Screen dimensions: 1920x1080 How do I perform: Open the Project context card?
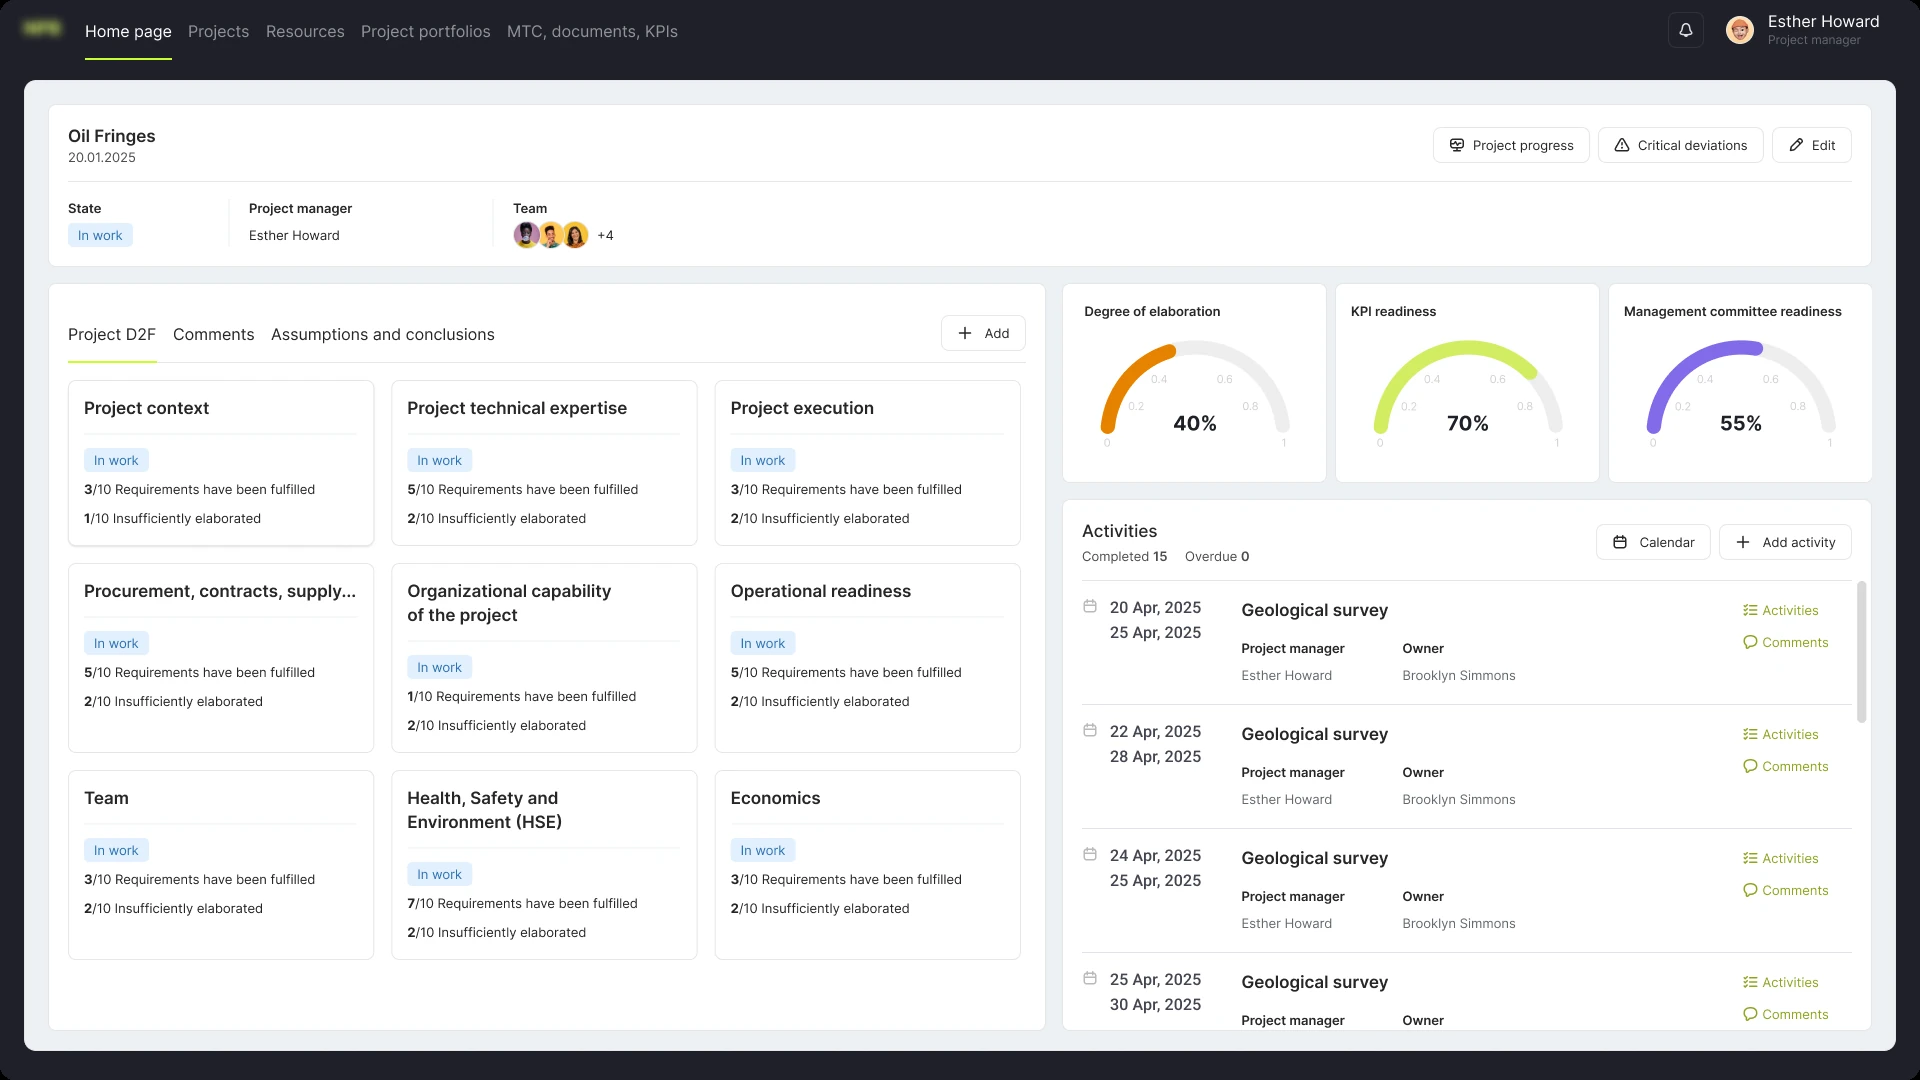[221, 463]
